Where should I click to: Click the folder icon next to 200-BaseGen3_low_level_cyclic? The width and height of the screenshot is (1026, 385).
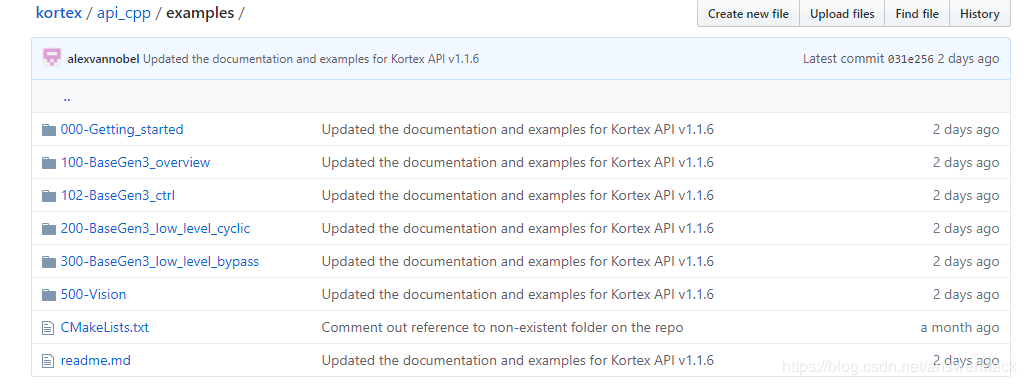point(48,229)
